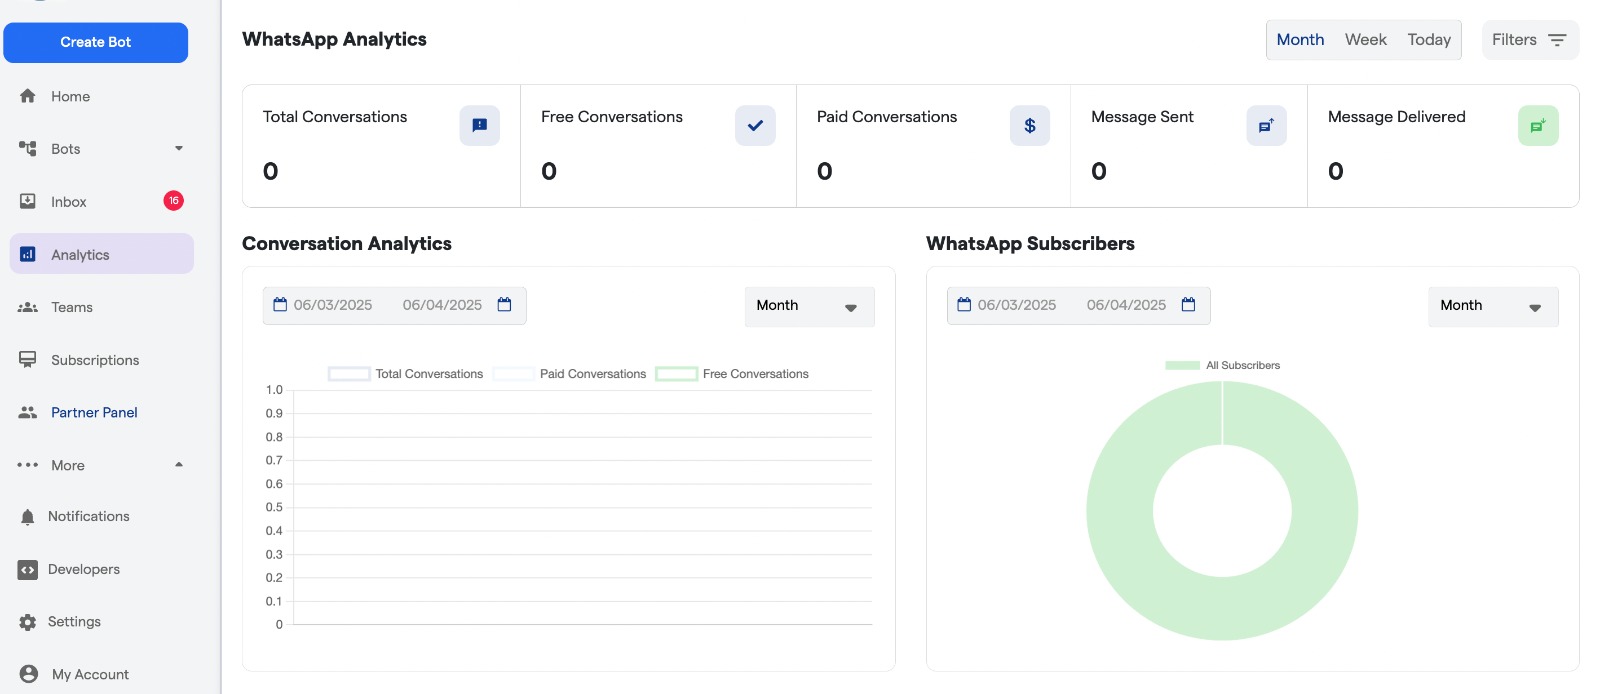
Task: Click the Message Sent card label
Action: click(1142, 117)
